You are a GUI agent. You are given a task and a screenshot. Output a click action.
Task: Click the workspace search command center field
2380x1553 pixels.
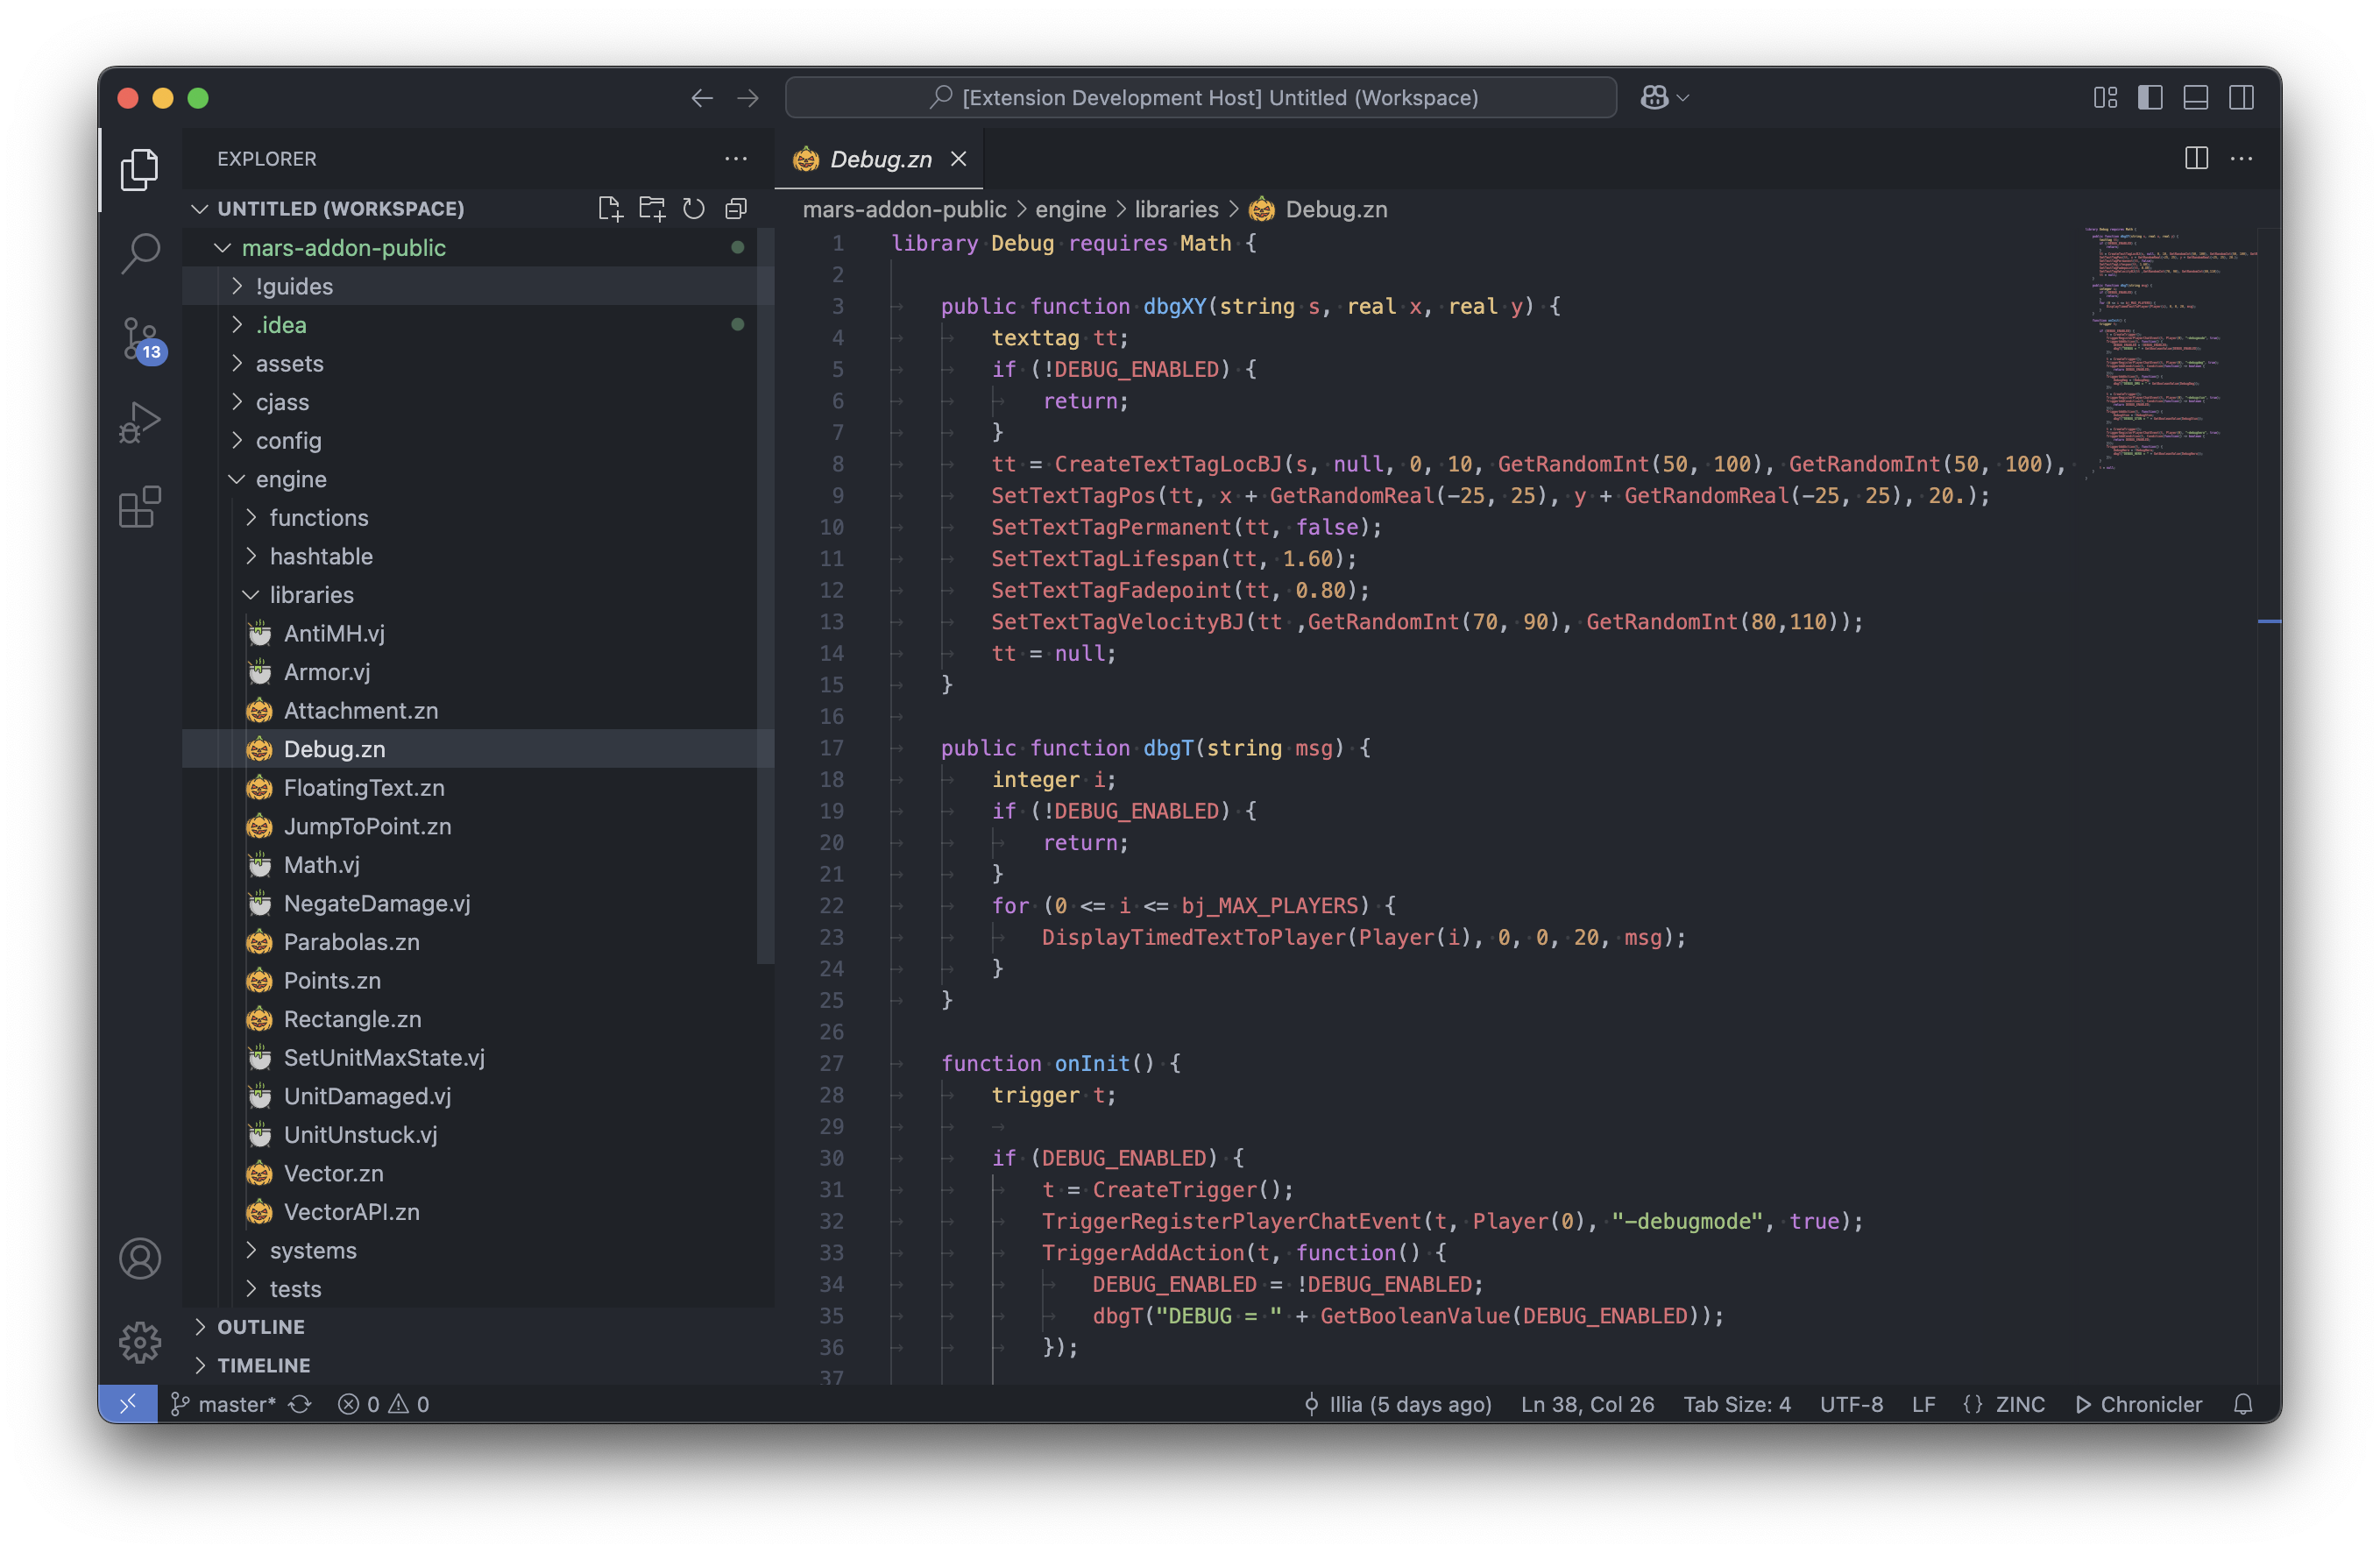pos(1200,97)
